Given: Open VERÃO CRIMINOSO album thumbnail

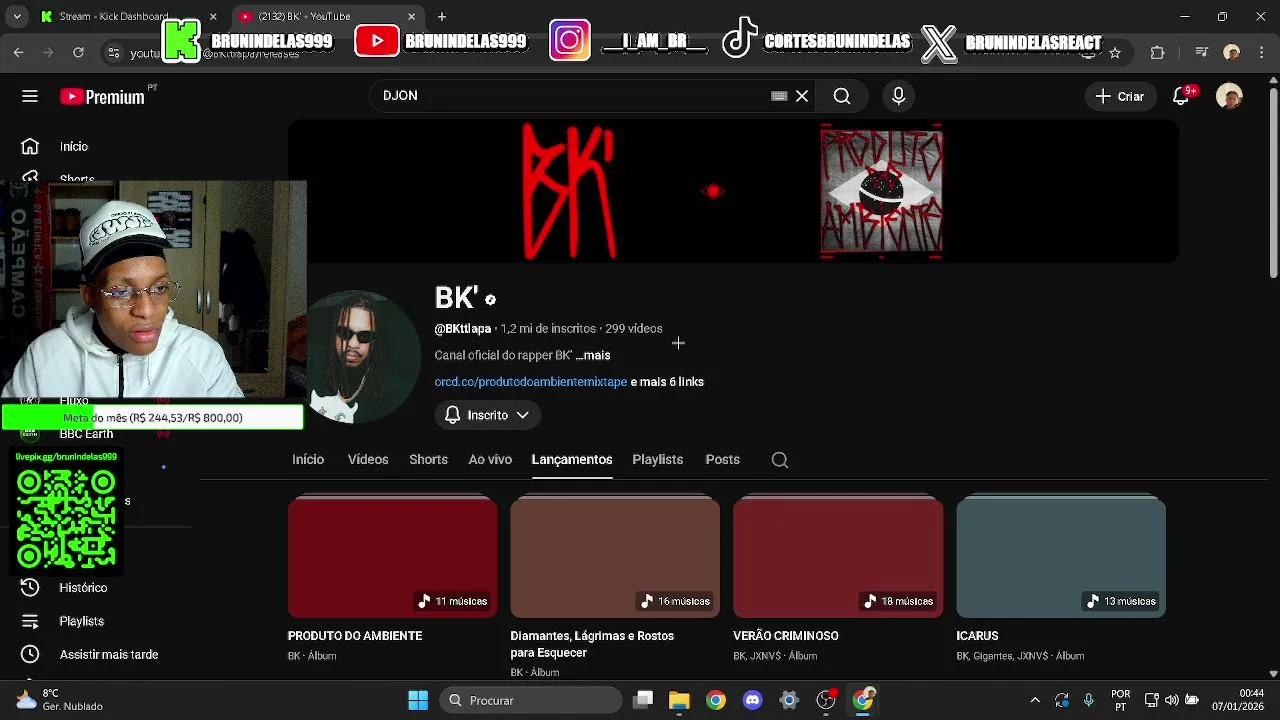Looking at the screenshot, I should 838,556.
